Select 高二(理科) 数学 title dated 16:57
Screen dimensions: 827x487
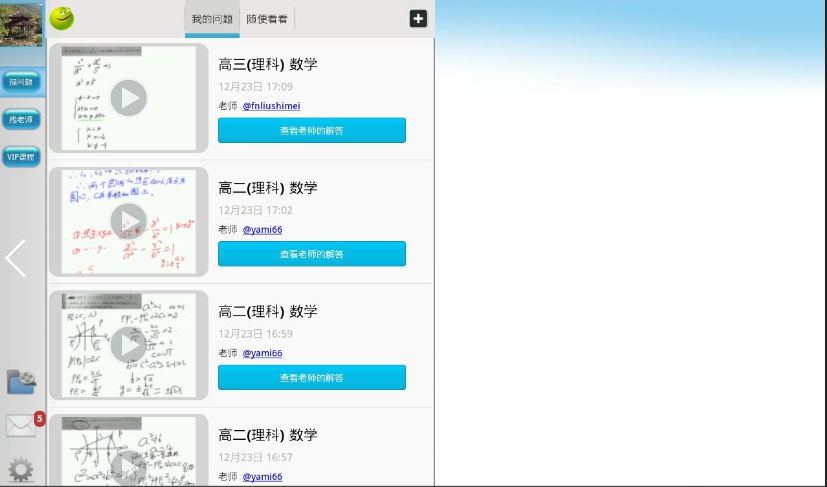pyautogui.click(x=268, y=435)
